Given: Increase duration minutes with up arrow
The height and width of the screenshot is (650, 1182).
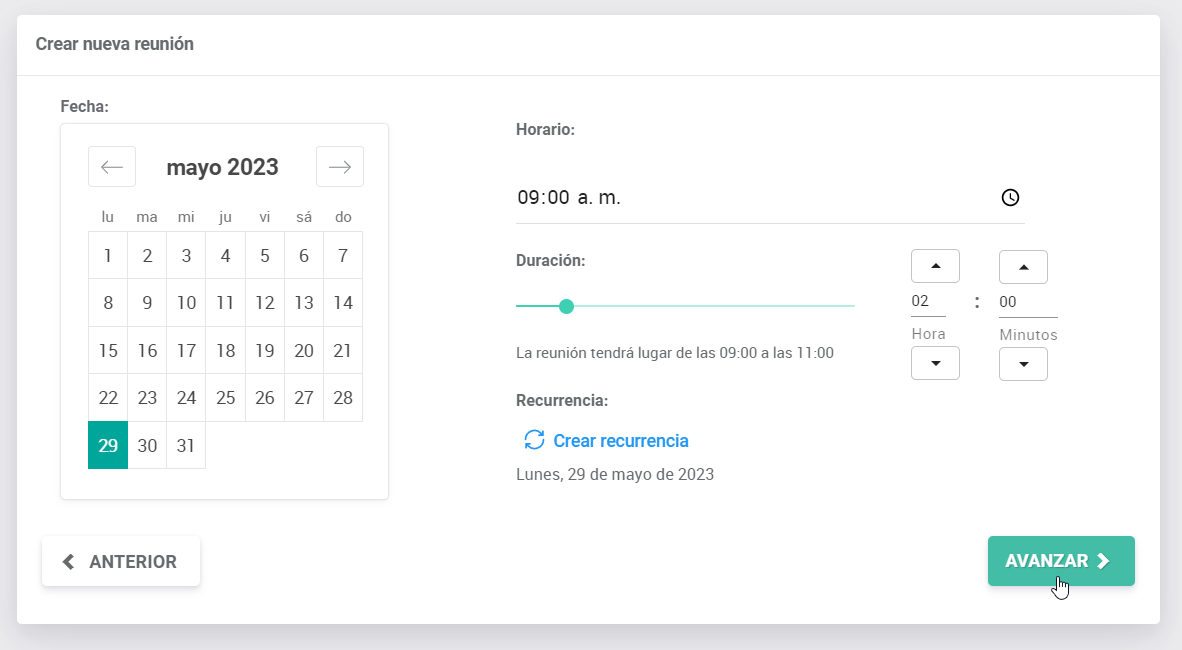Looking at the screenshot, I should point(1023,267).
